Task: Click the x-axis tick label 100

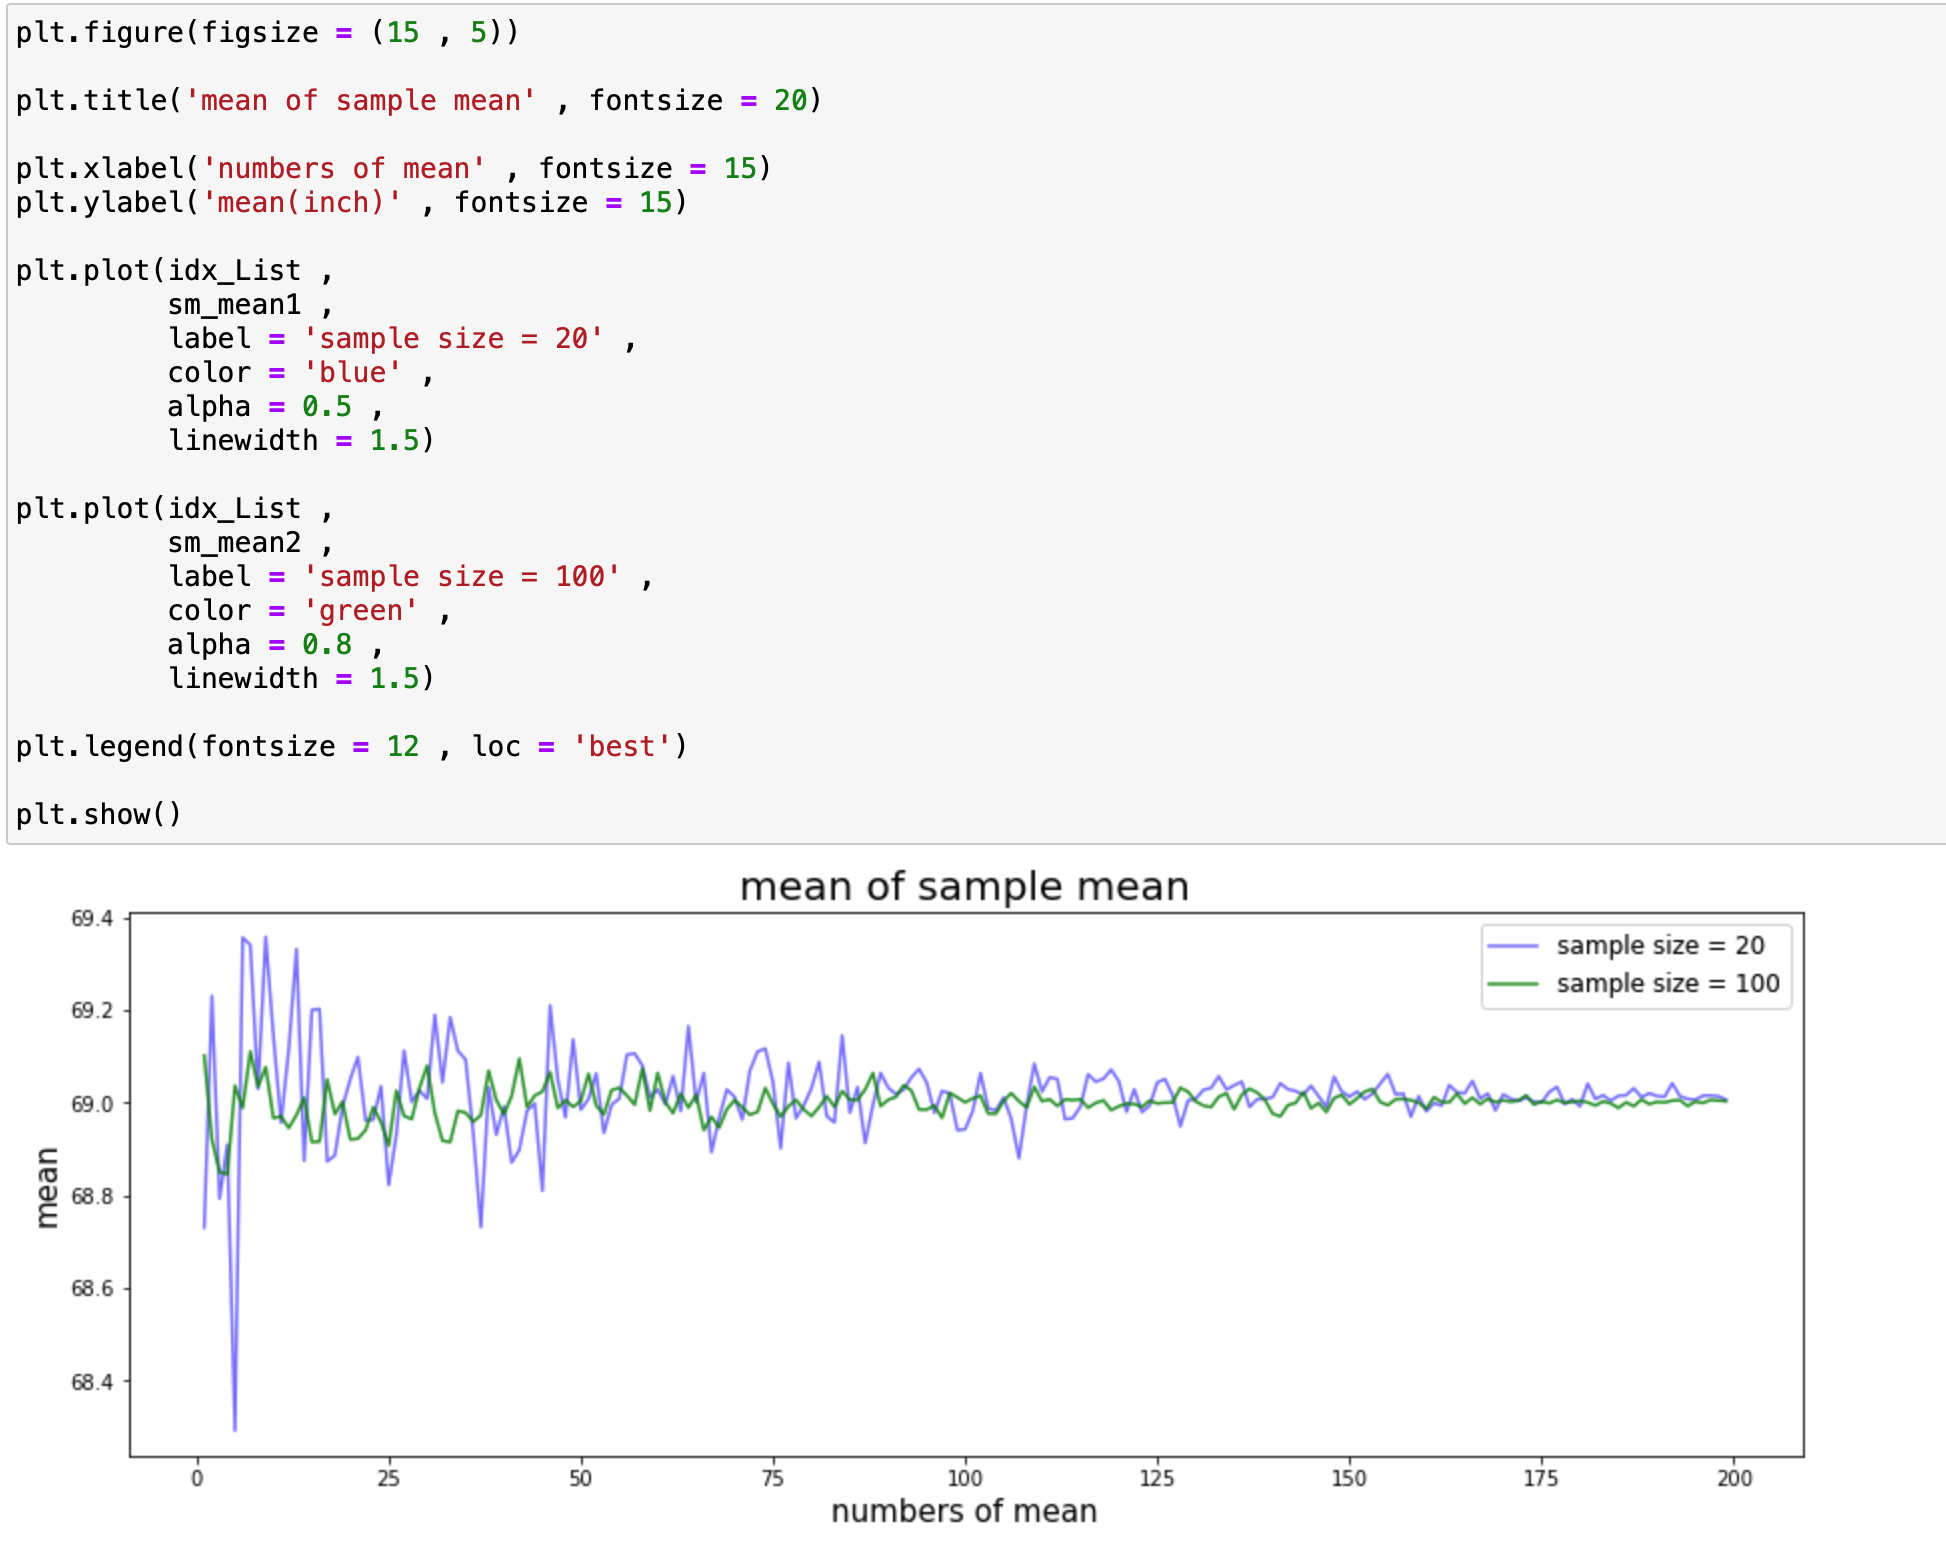Action: pos(964,1478)
